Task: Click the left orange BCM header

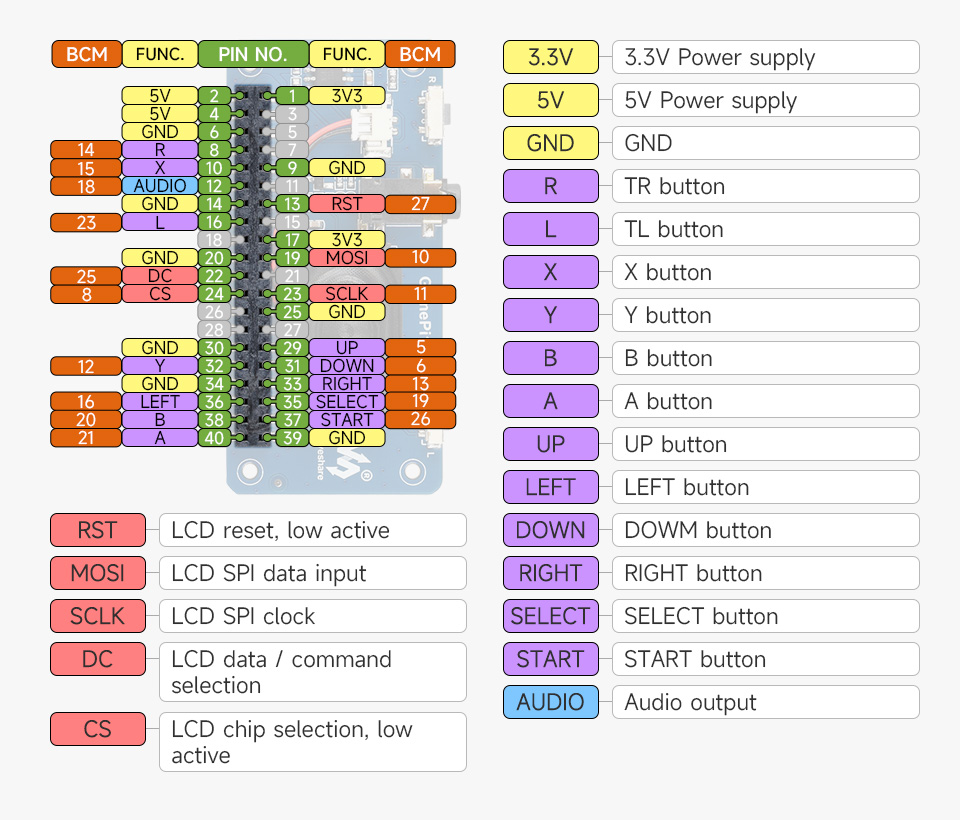Action: coord(85,54)
